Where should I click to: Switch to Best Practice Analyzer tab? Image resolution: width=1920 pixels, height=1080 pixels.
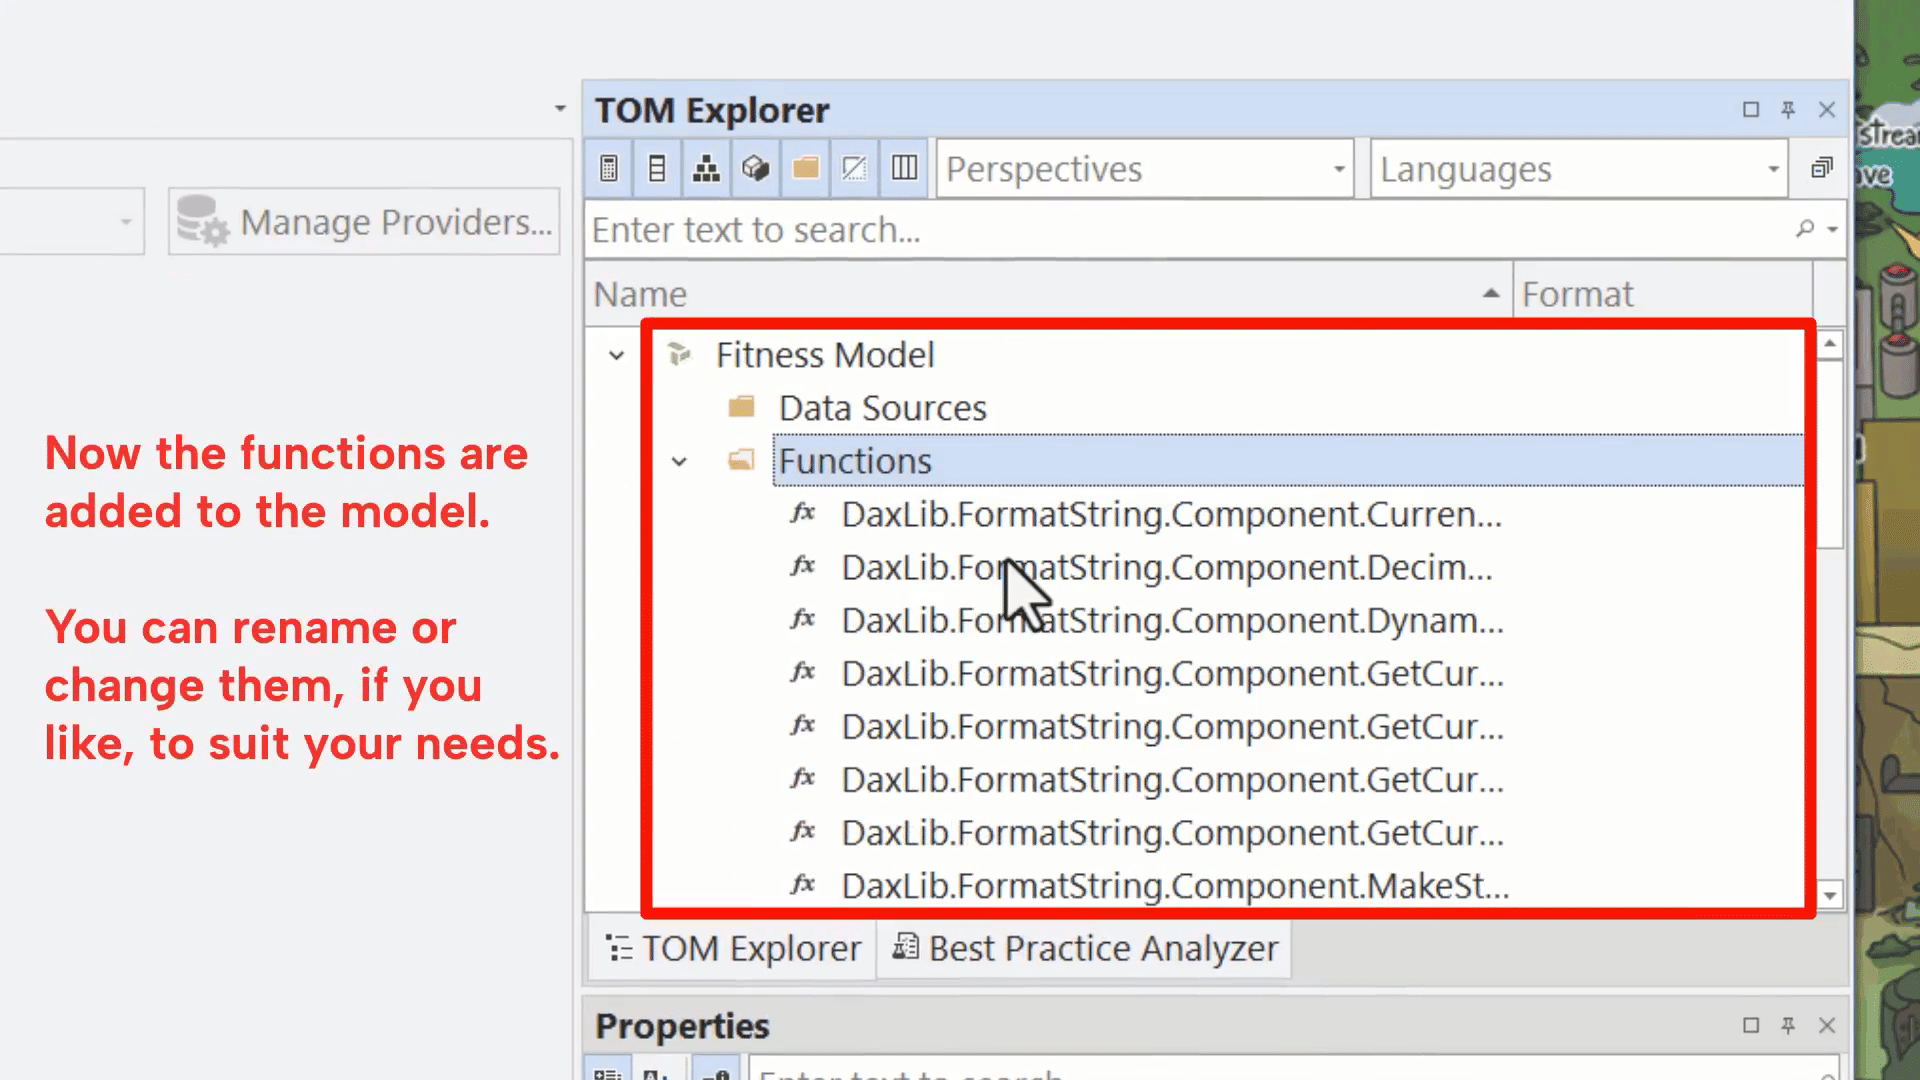point(1085,948)
